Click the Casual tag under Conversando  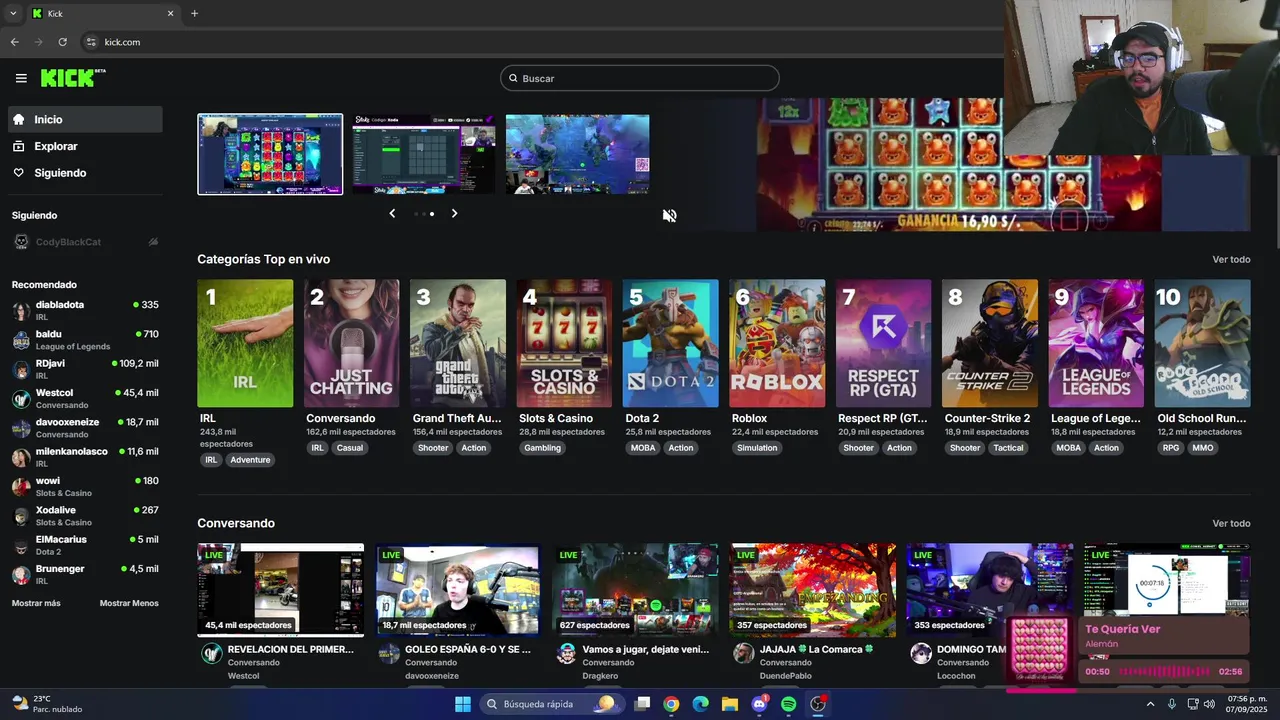(x=350, y=448)
